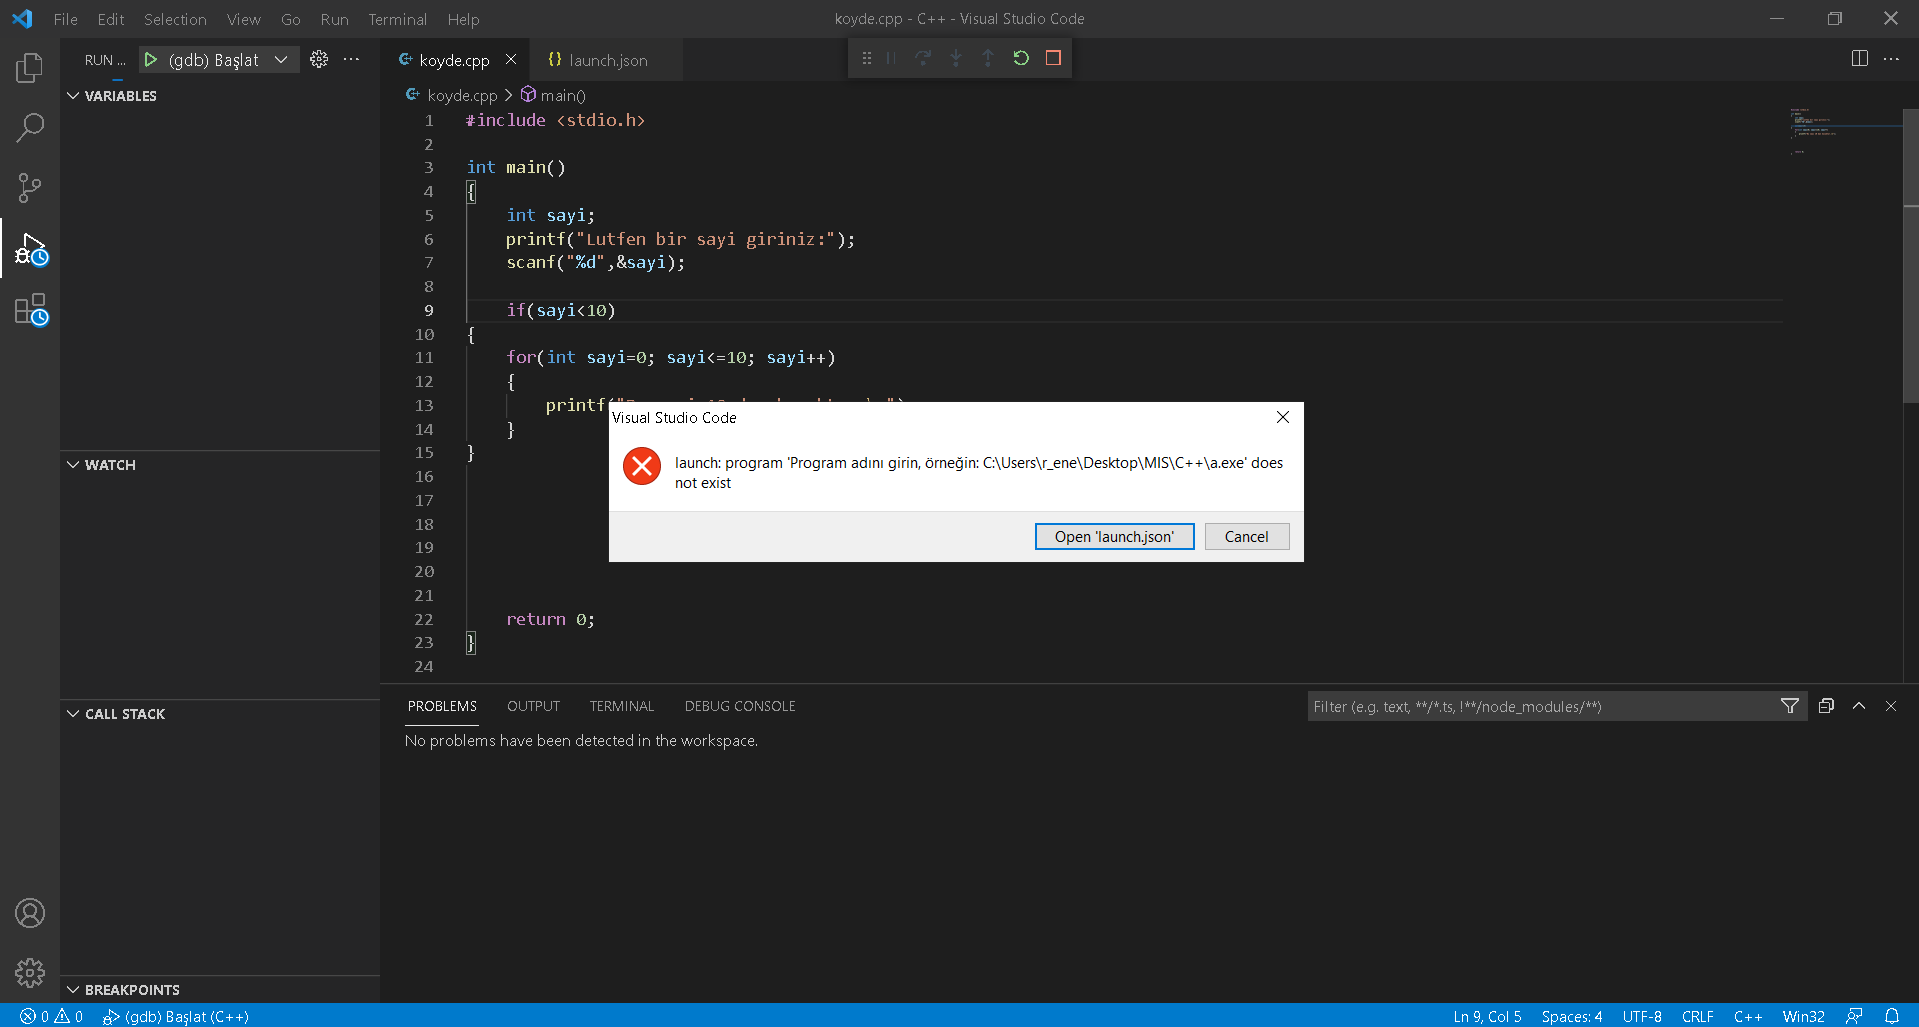The width and height of the screenshot is (1919, 1027).
Task: Open the Go menu
Action: tap(291, 19)
